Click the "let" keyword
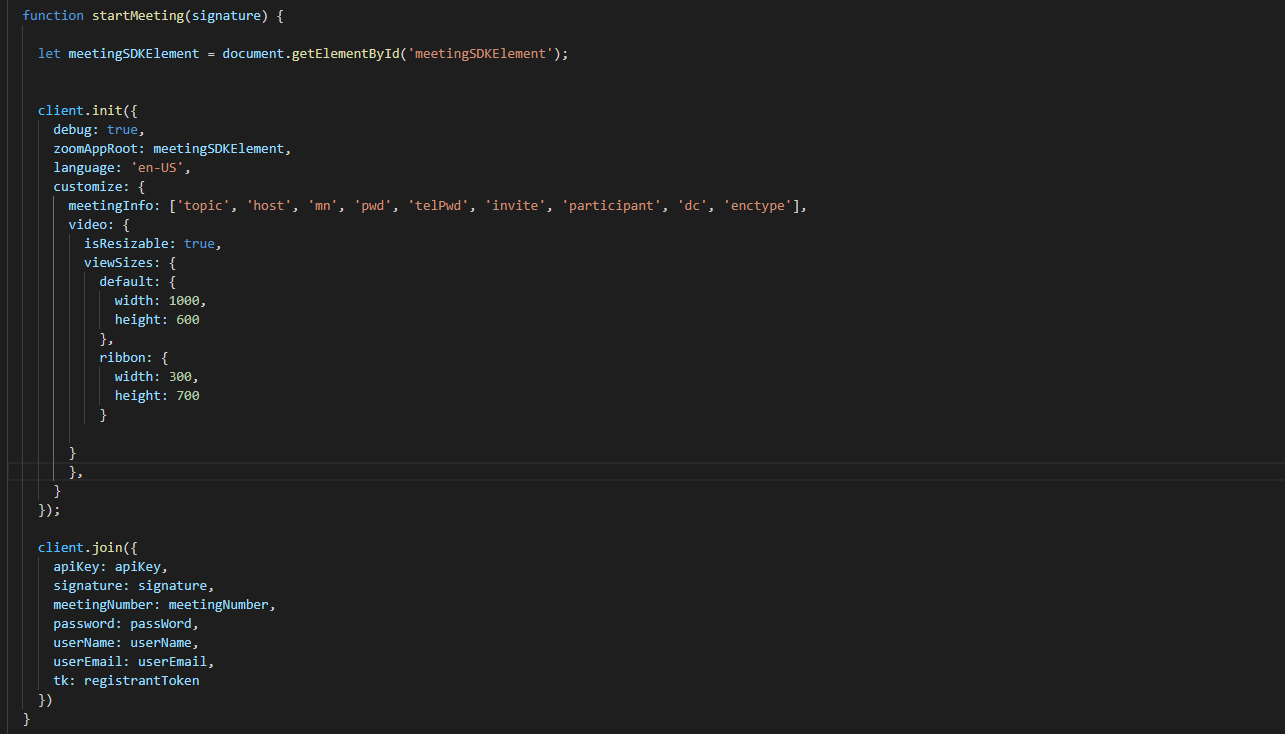This screenshot has height=734, width=1285. (x=49, y=54)
